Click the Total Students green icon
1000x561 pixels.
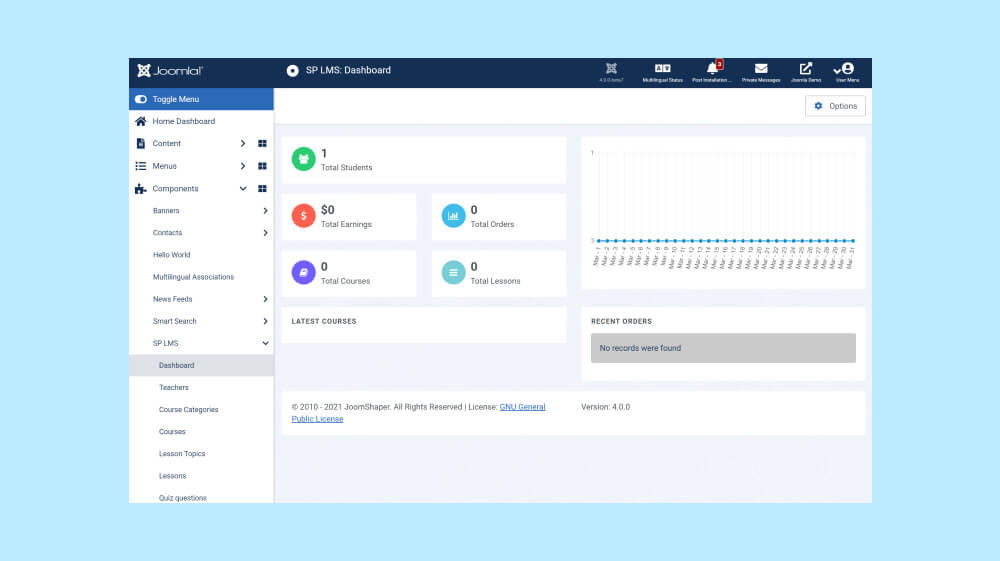303,159
